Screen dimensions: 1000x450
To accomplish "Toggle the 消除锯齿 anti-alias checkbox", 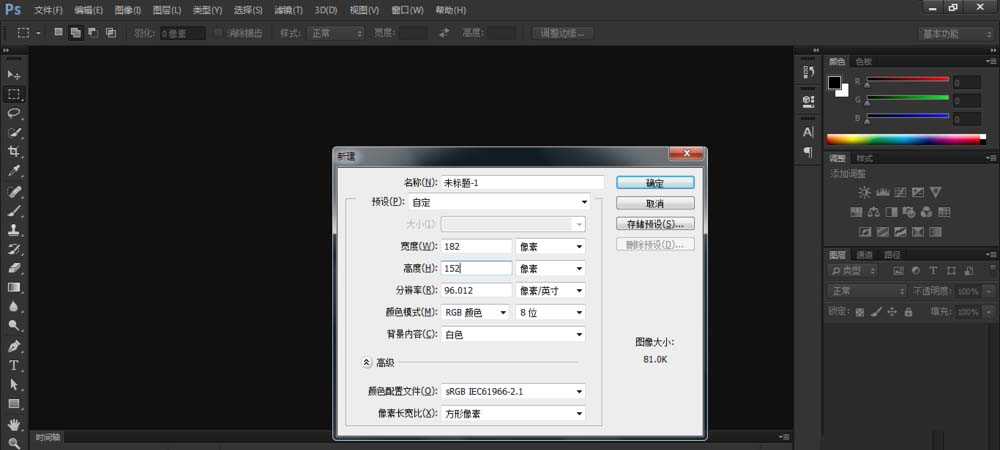I will pos(218,33).
